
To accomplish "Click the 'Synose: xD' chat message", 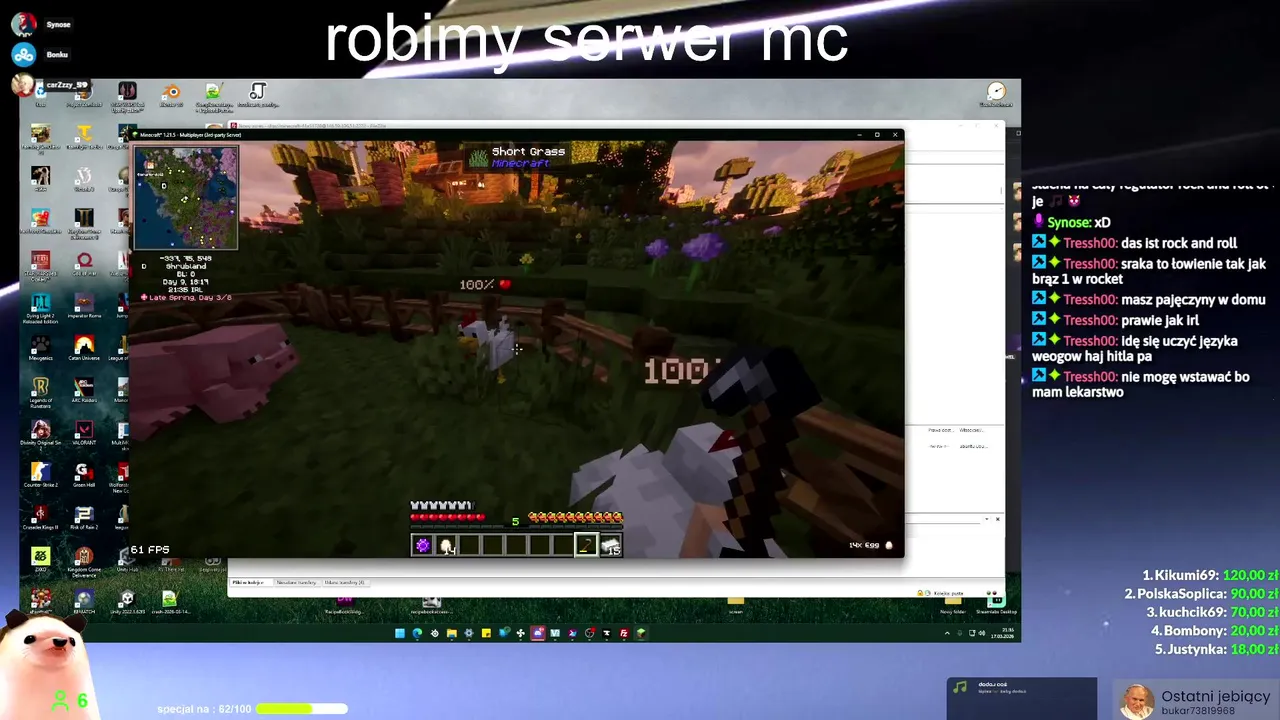I will pos(1072,222).
